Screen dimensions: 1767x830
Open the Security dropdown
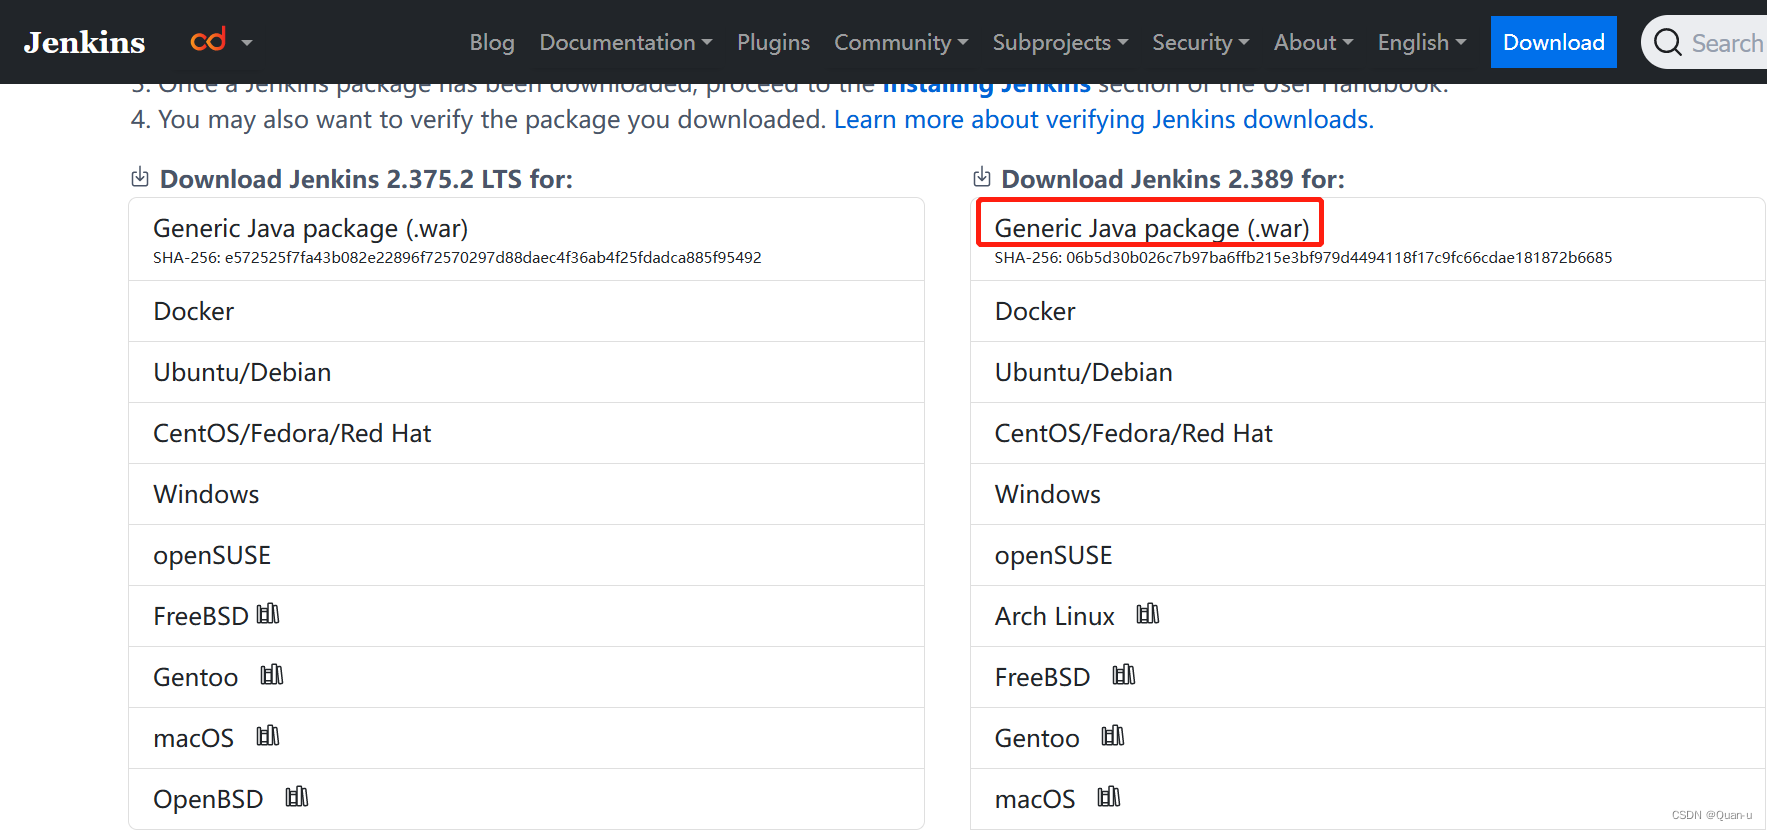1201,42
